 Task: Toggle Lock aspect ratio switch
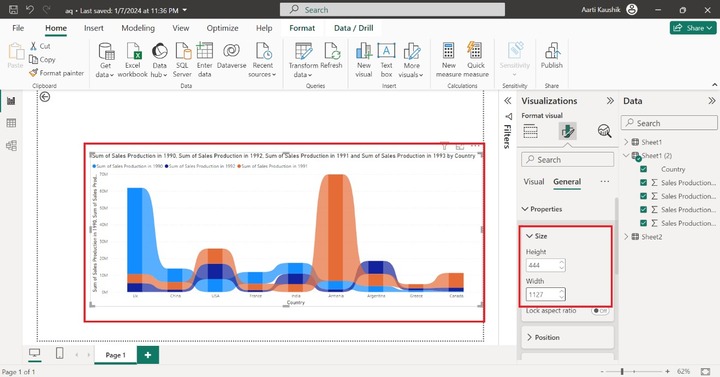coord(600,311)
